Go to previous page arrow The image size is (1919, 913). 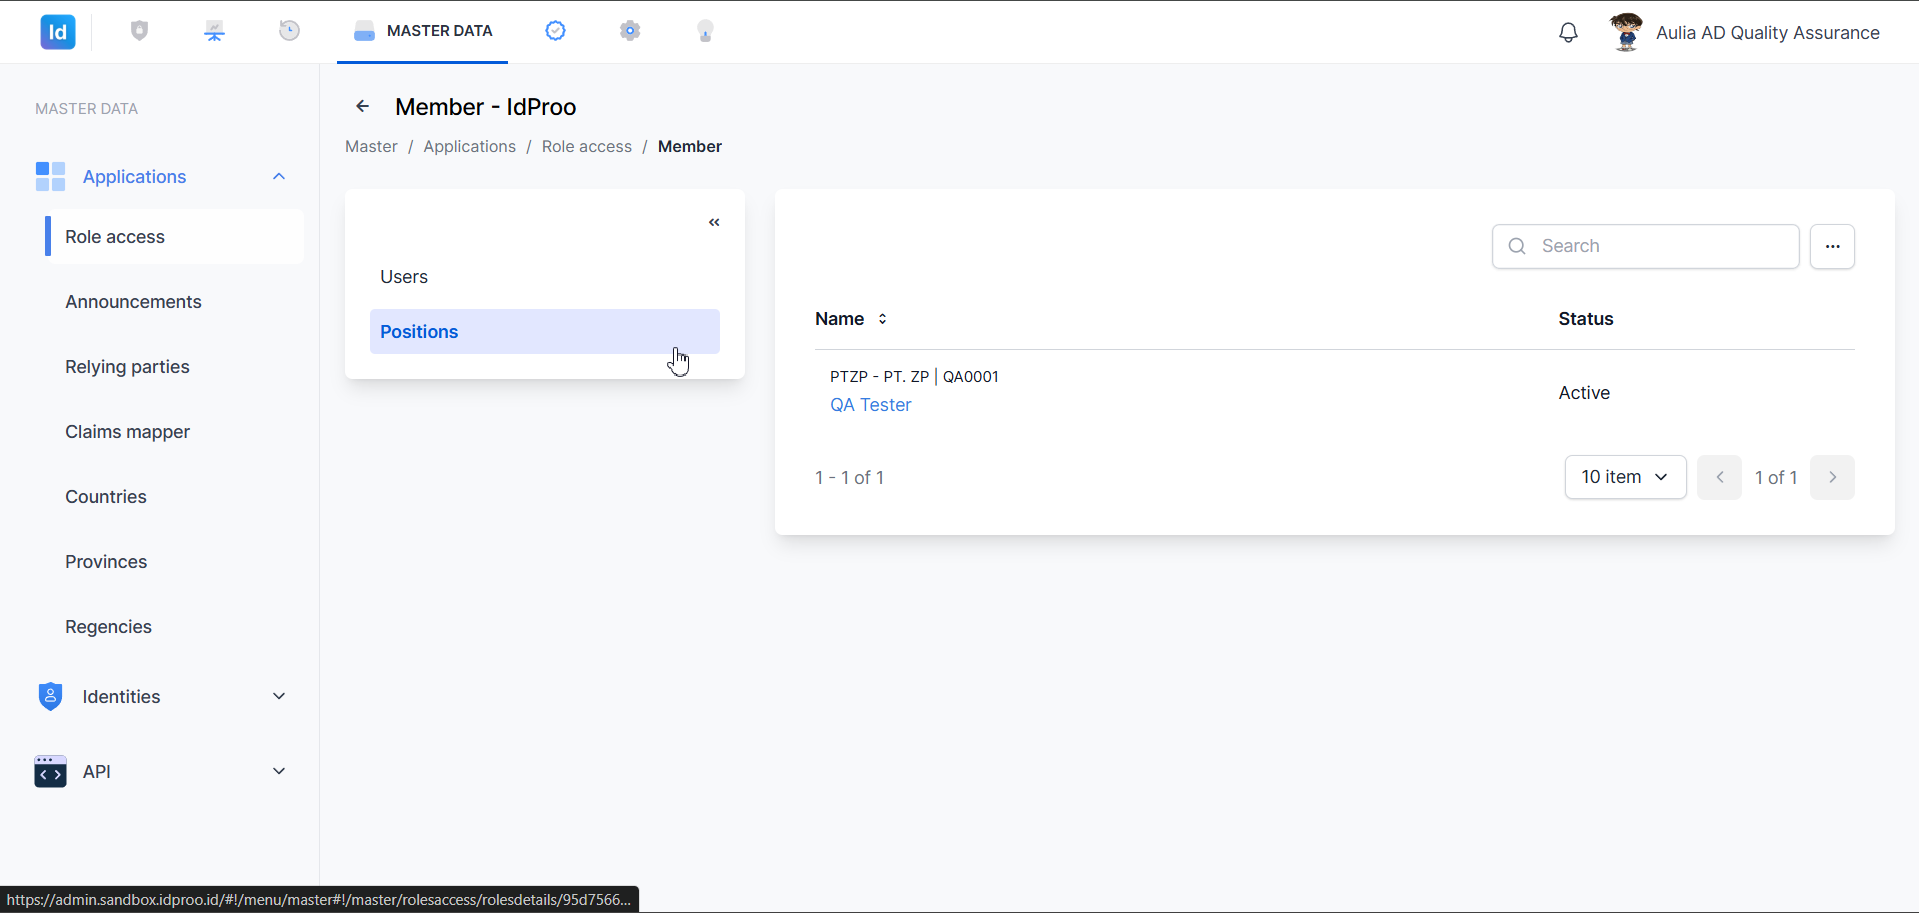click(1719, 477)
